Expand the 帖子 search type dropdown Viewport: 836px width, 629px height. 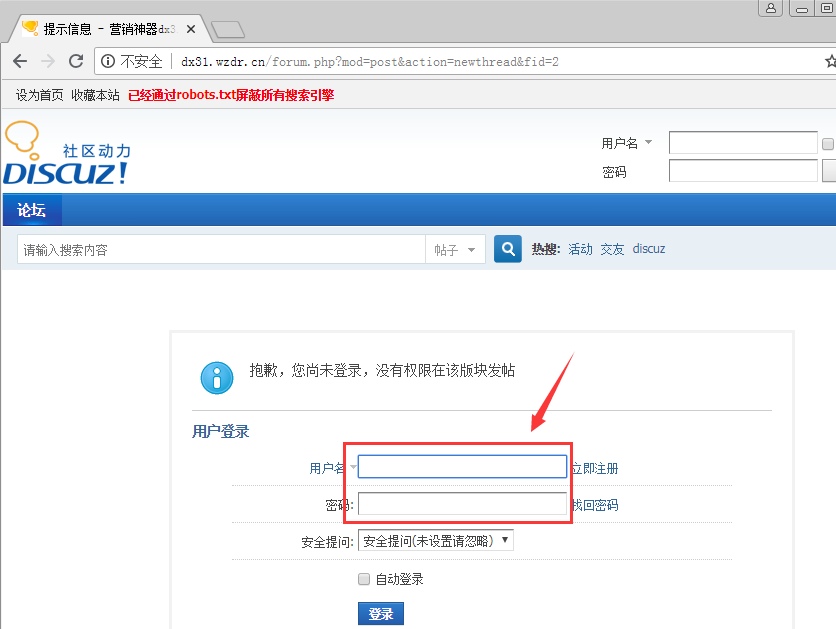point(456,250)
